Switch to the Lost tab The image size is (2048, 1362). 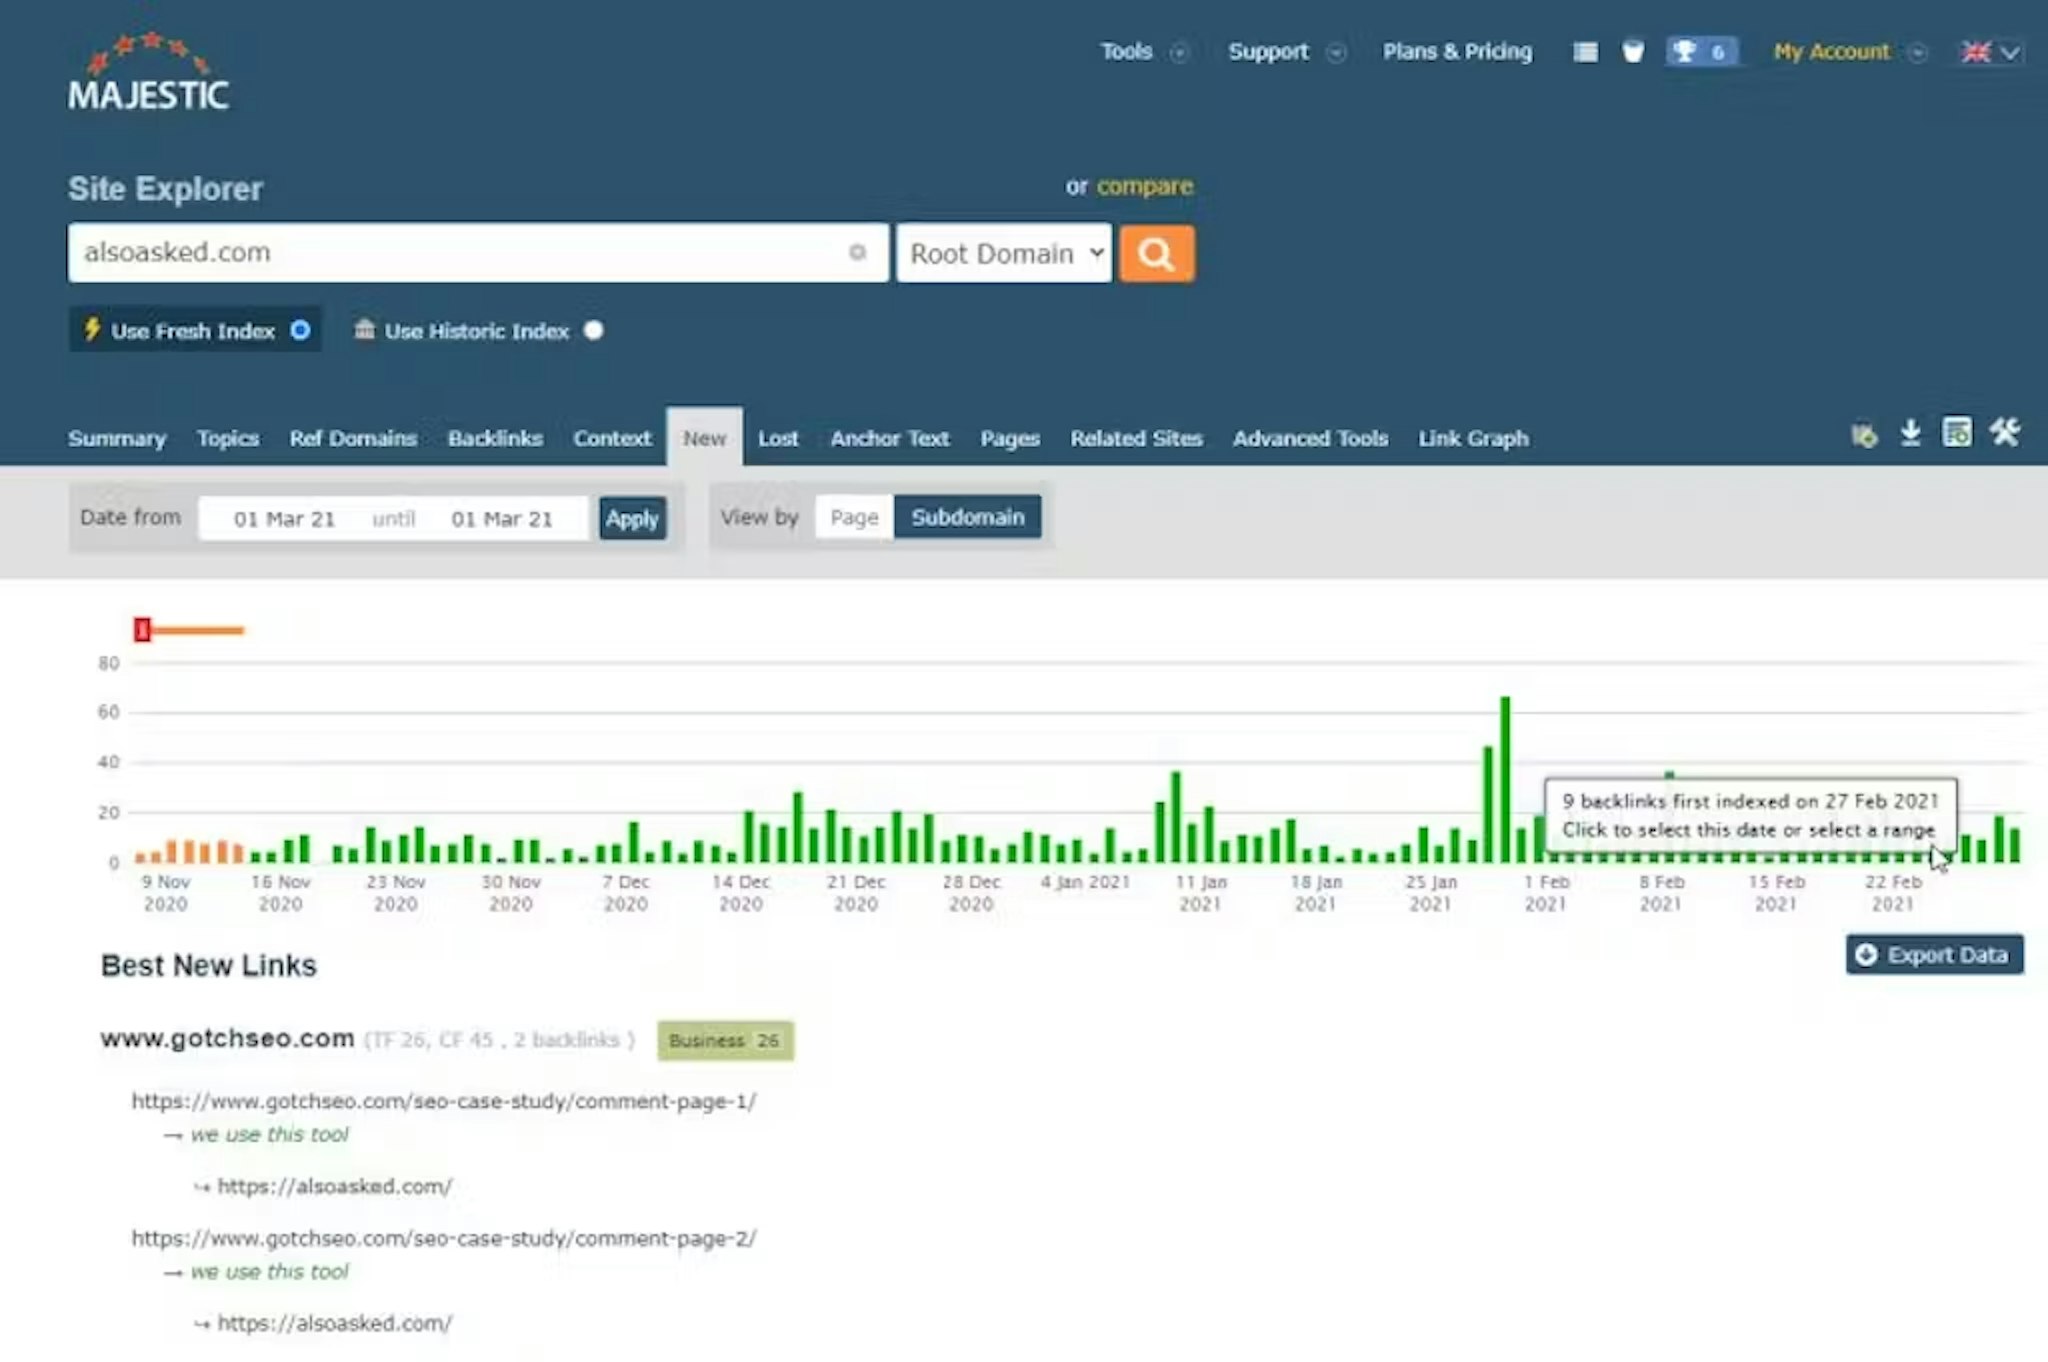click(x=778, y=439)
